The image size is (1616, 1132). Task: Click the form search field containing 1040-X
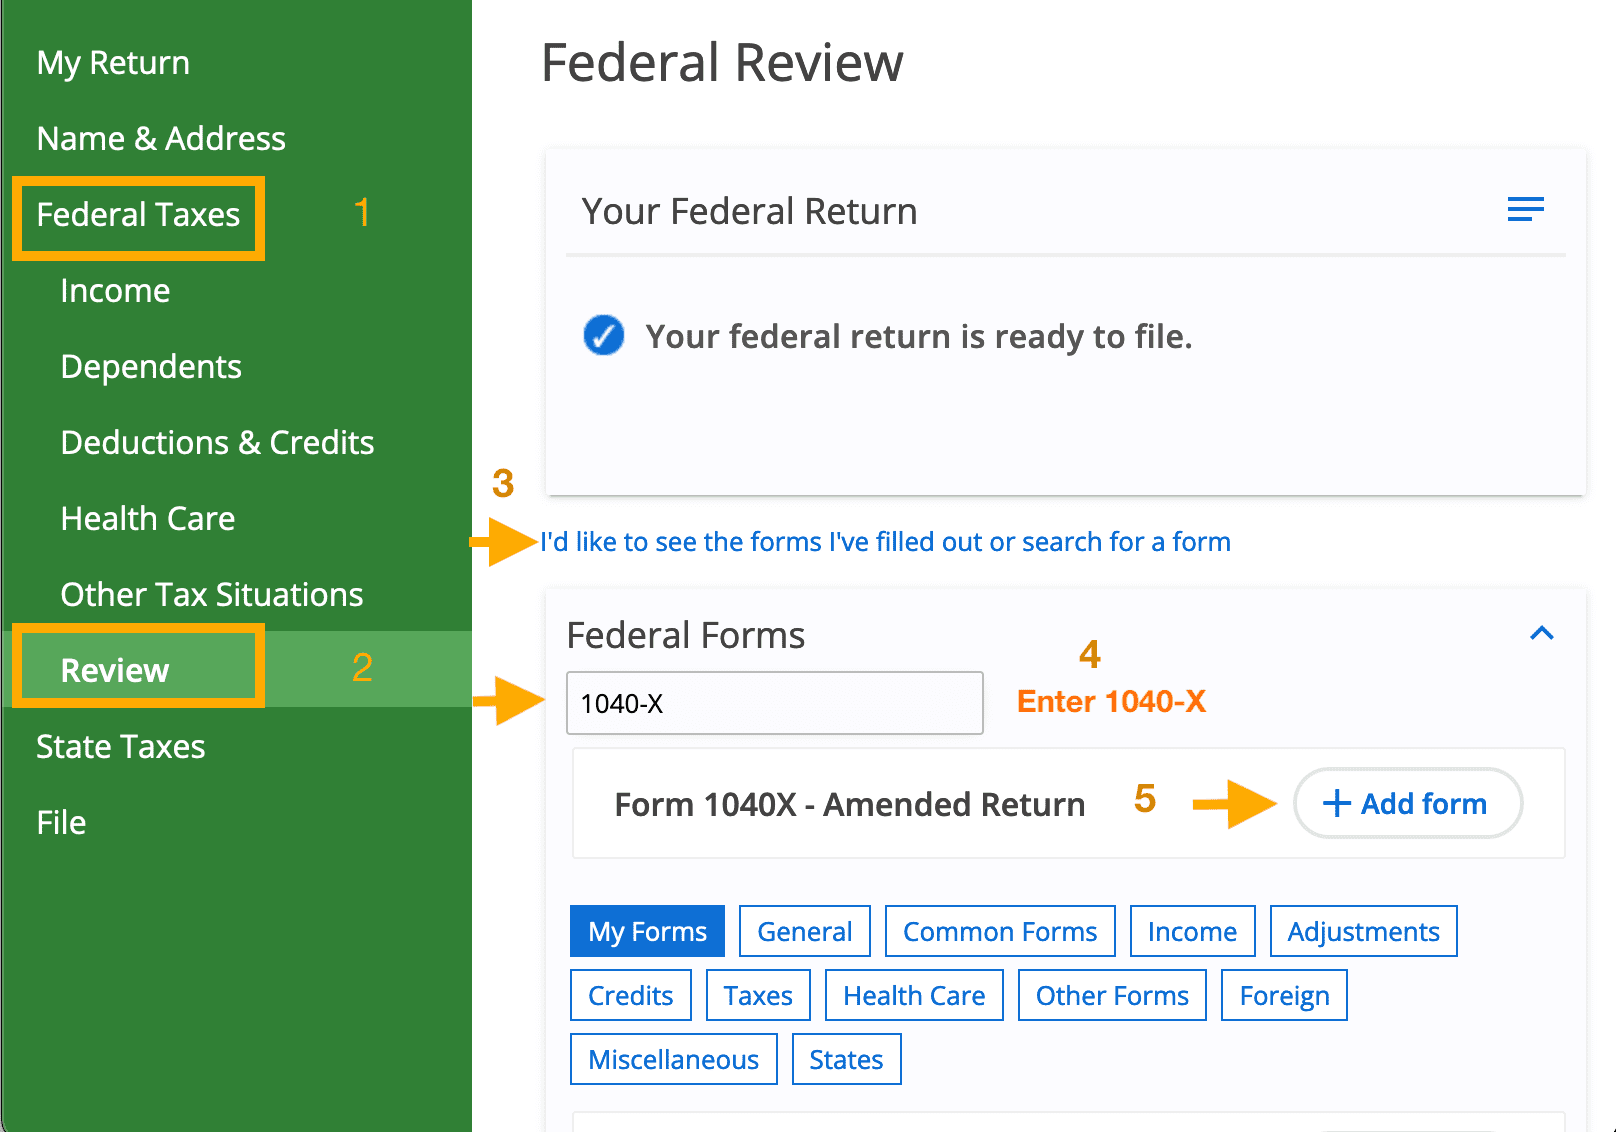[774, 703]
